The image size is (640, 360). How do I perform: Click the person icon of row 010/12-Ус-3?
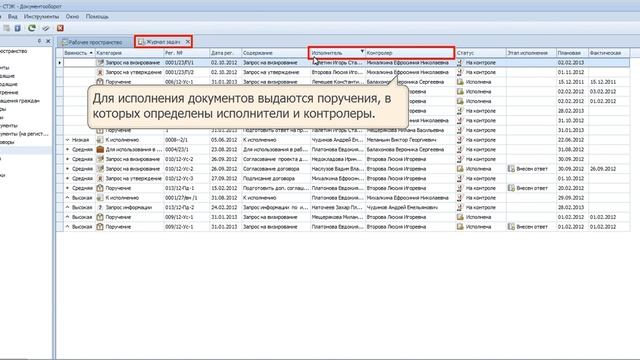coord(100,178)
